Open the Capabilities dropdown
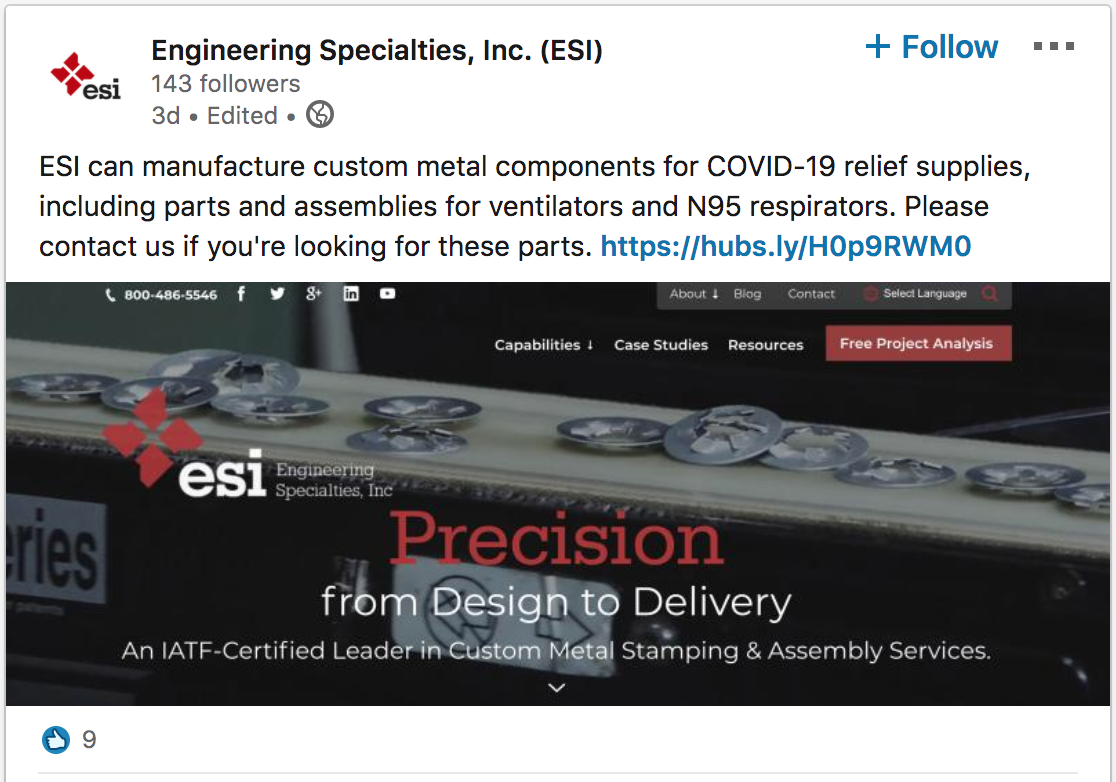The height and width of the screenshot is (782, 1116). pos(543,344)
